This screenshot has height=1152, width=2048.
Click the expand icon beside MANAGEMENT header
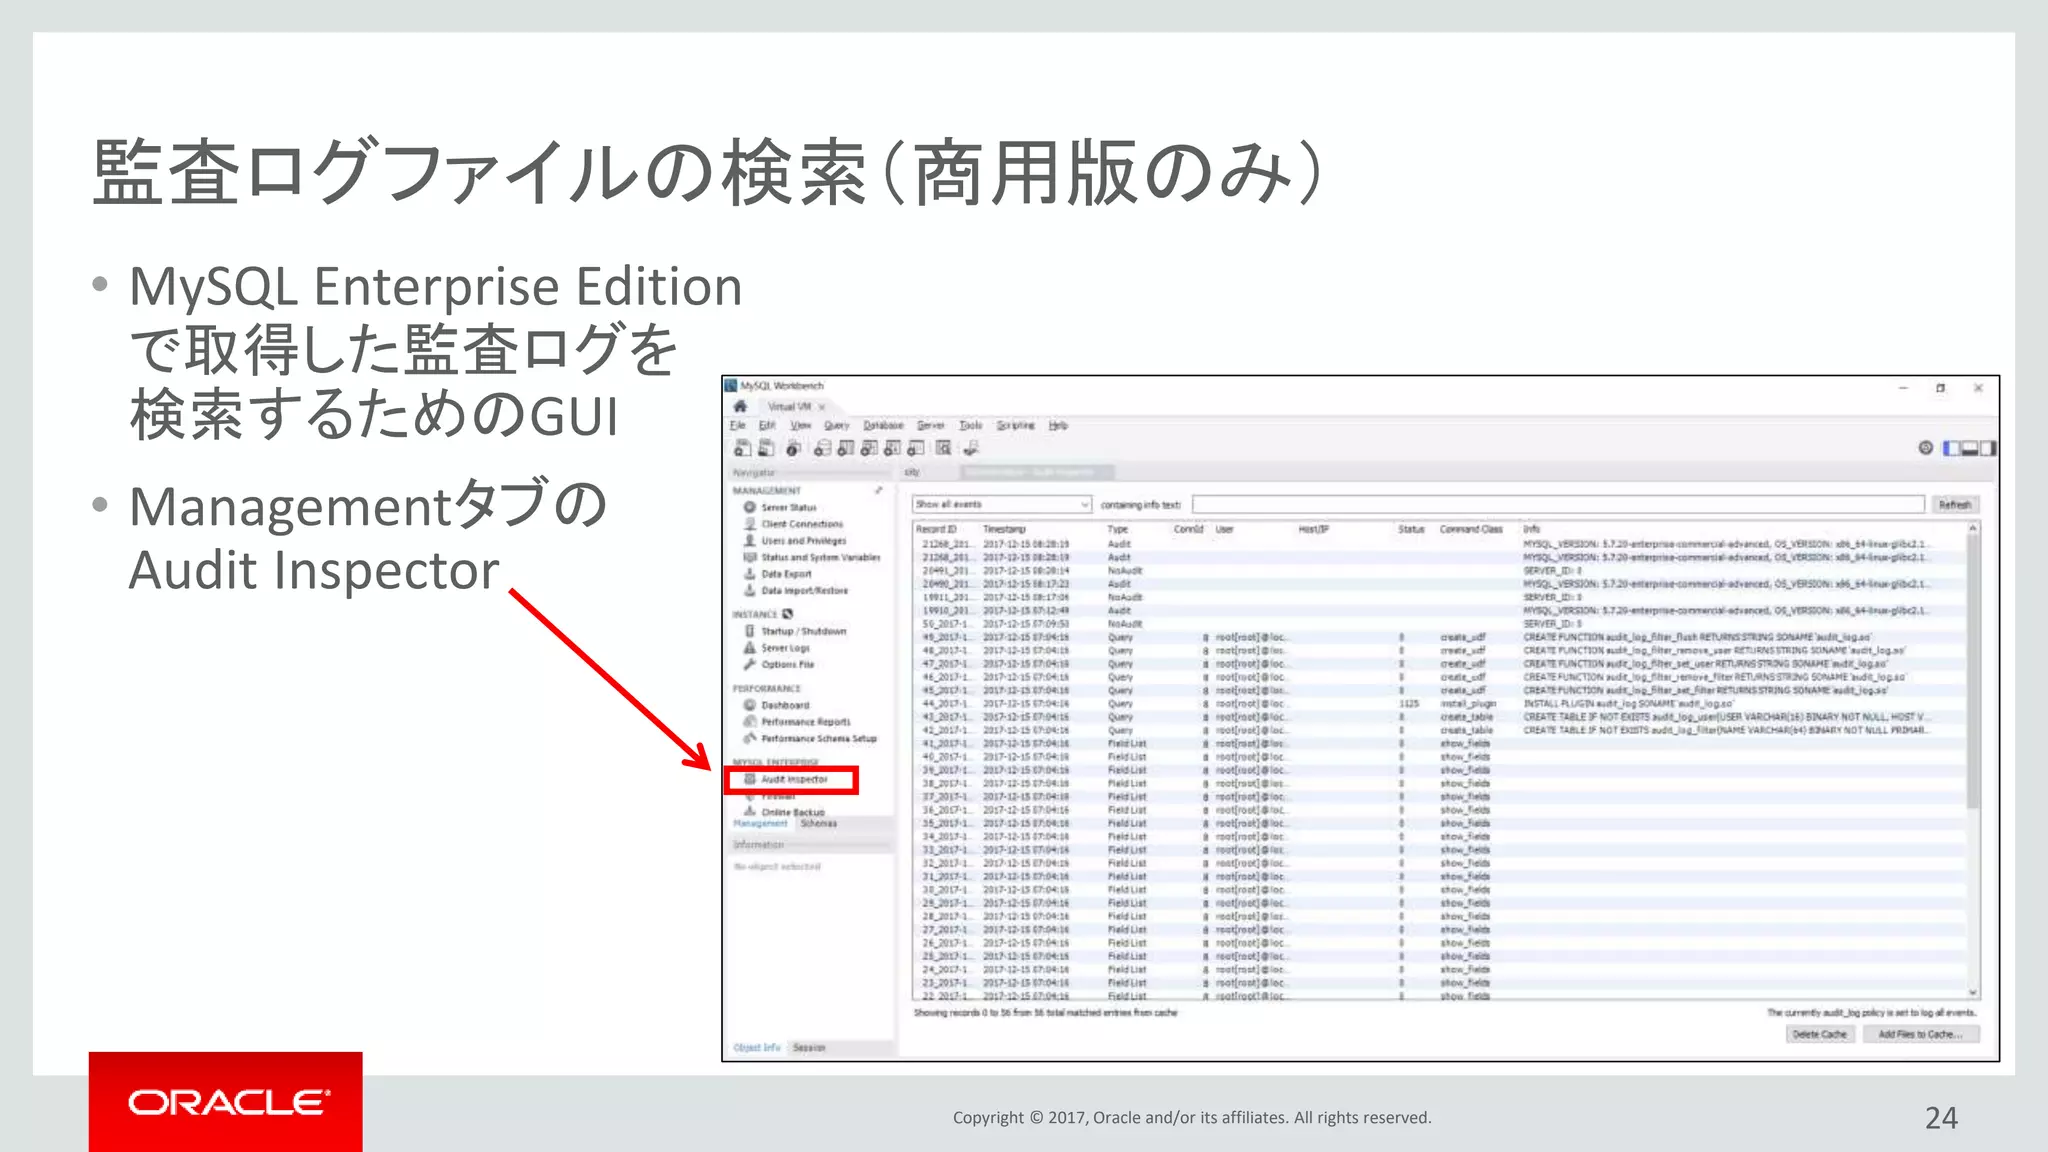click(879, 490)
